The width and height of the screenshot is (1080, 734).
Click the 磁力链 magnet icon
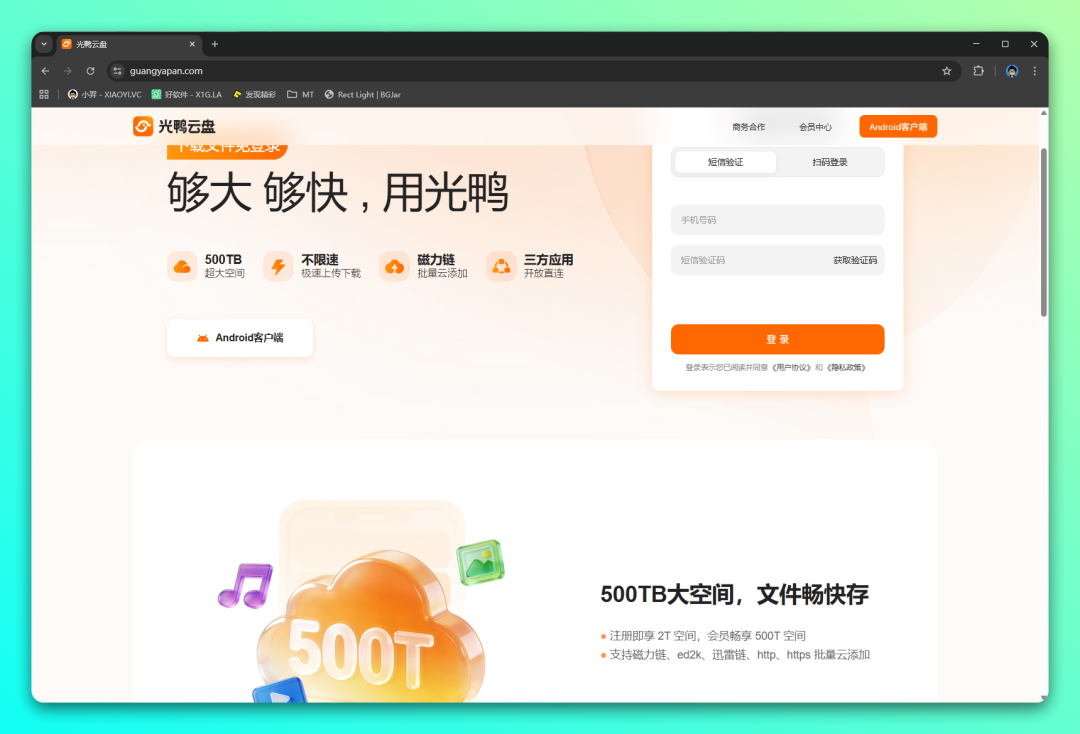tap(393, 266)
